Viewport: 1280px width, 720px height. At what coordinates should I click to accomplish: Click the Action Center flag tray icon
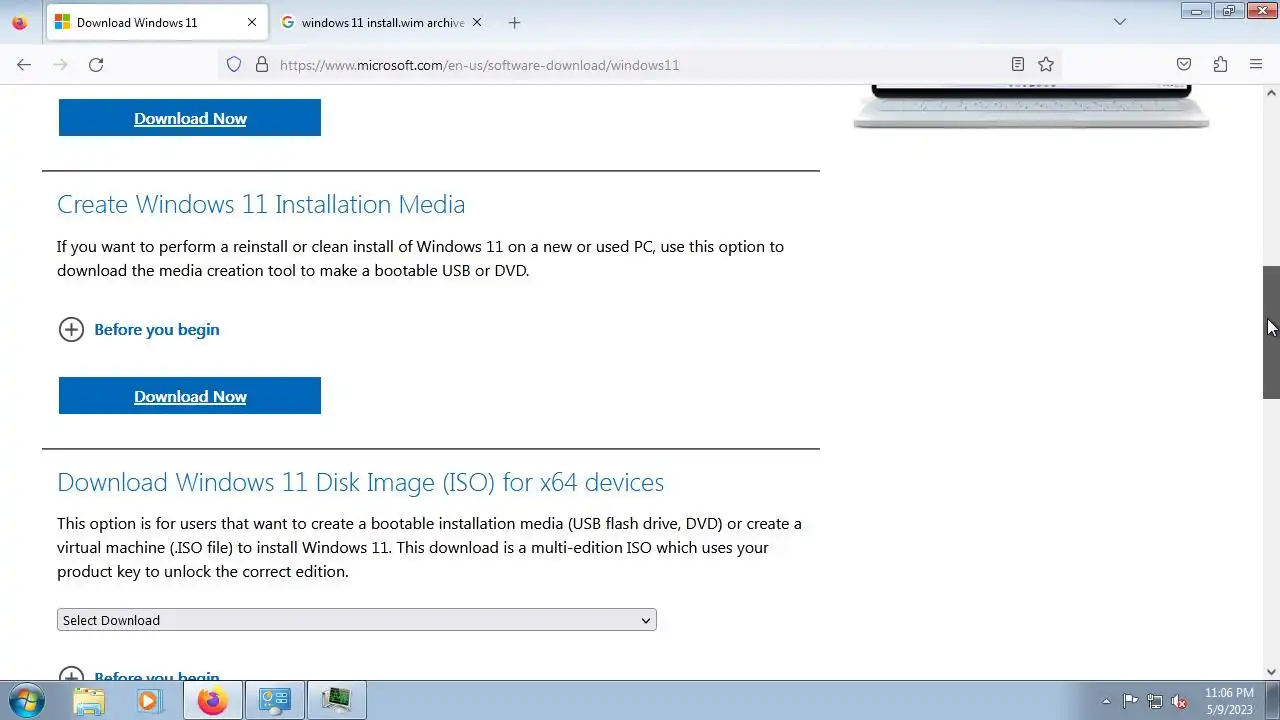tap(1130, 701)
